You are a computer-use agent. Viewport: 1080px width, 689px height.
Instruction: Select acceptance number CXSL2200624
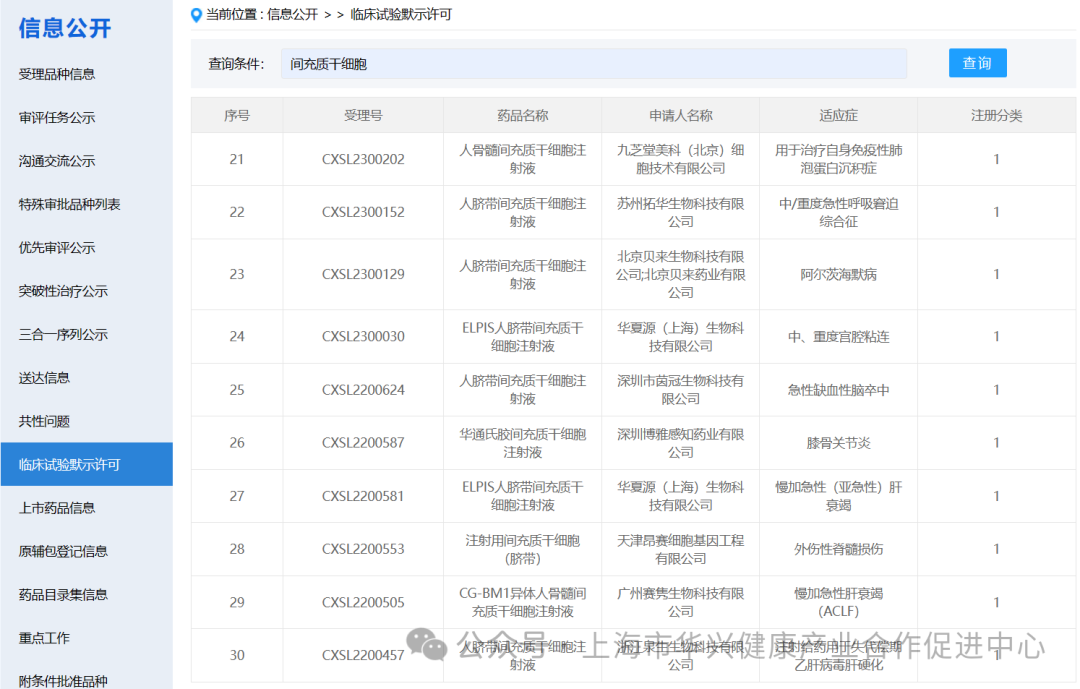click(x=363, y=390)
